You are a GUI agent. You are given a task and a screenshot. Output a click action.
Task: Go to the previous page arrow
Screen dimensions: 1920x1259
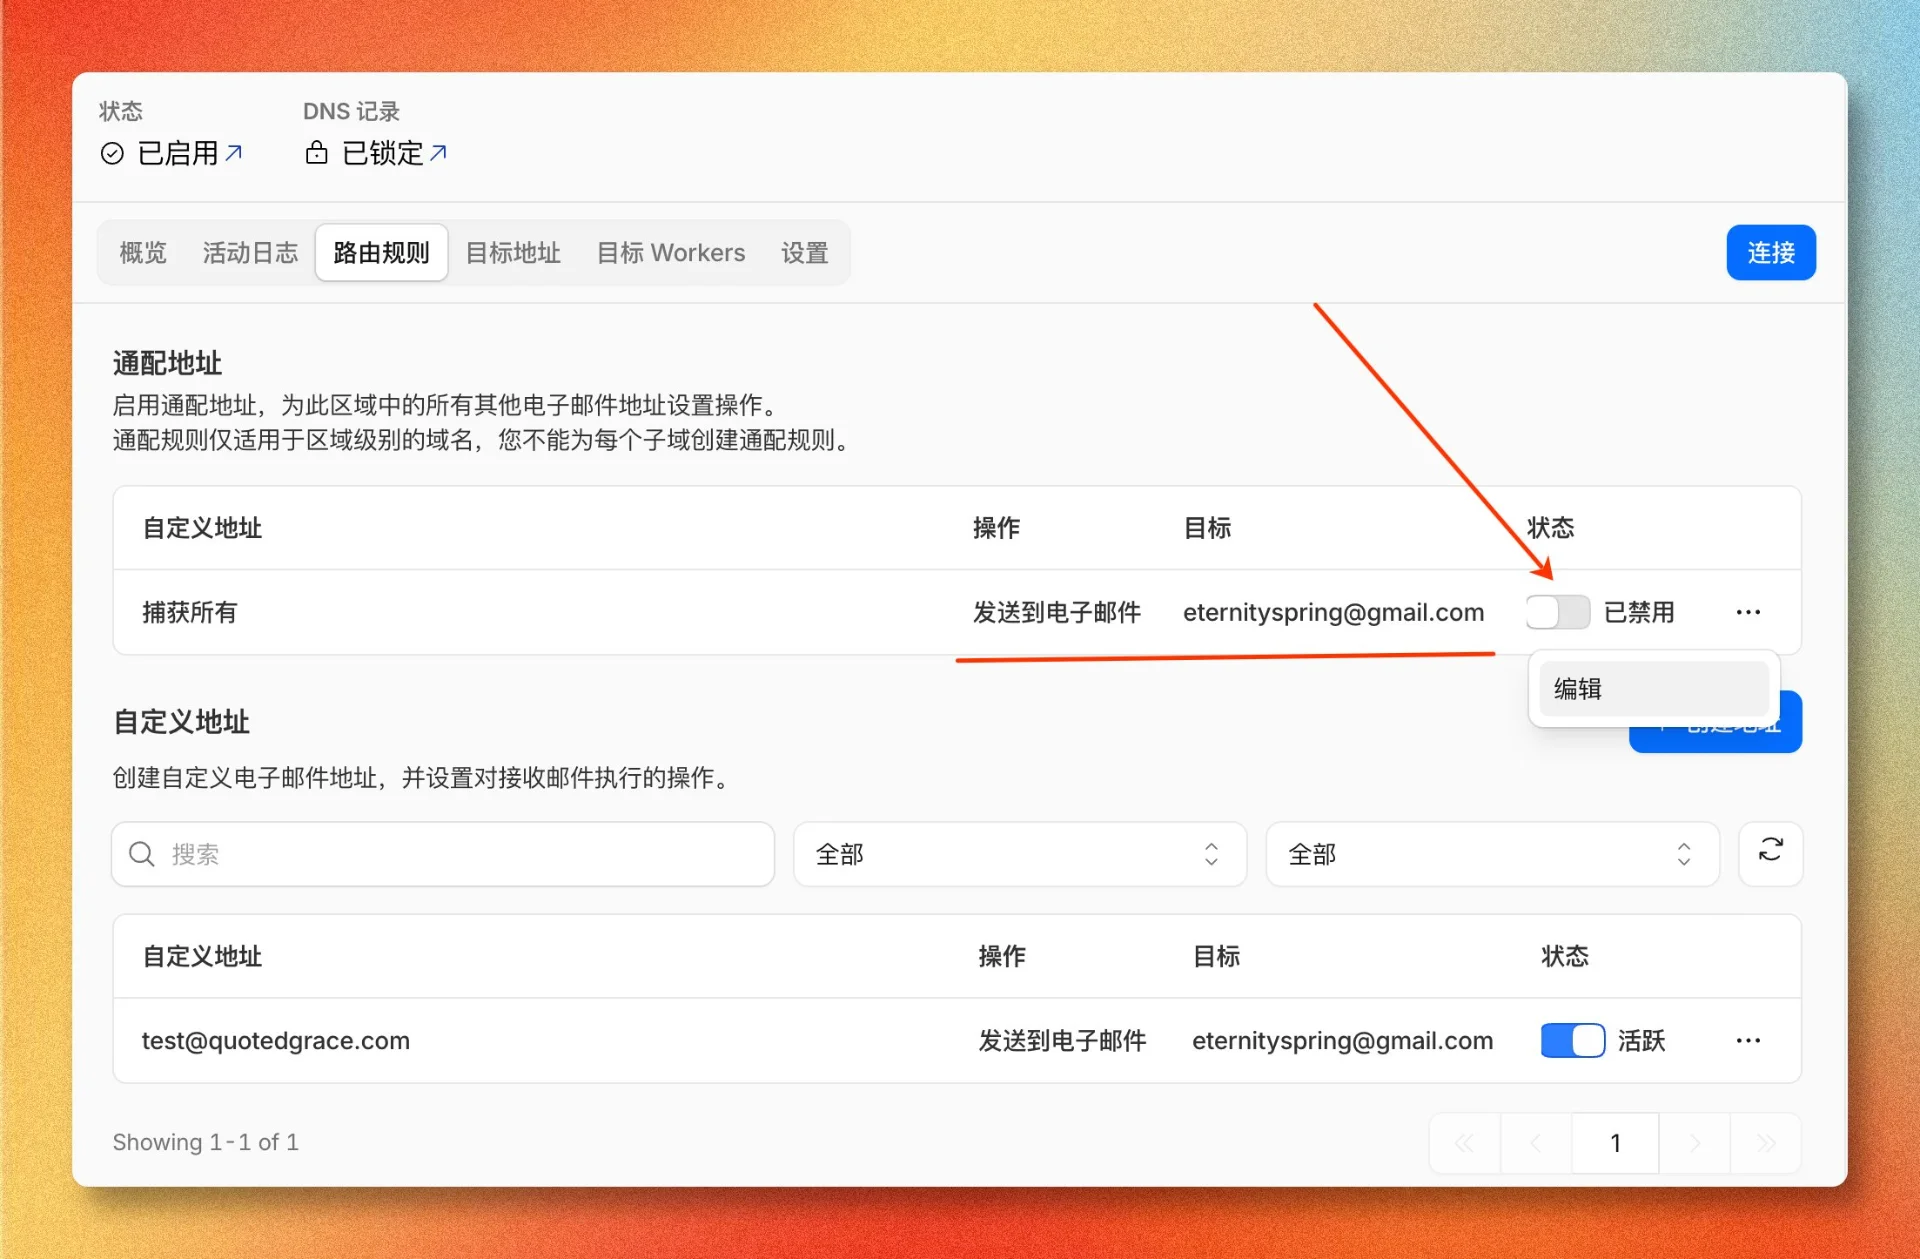[x=1535, y=1143]
